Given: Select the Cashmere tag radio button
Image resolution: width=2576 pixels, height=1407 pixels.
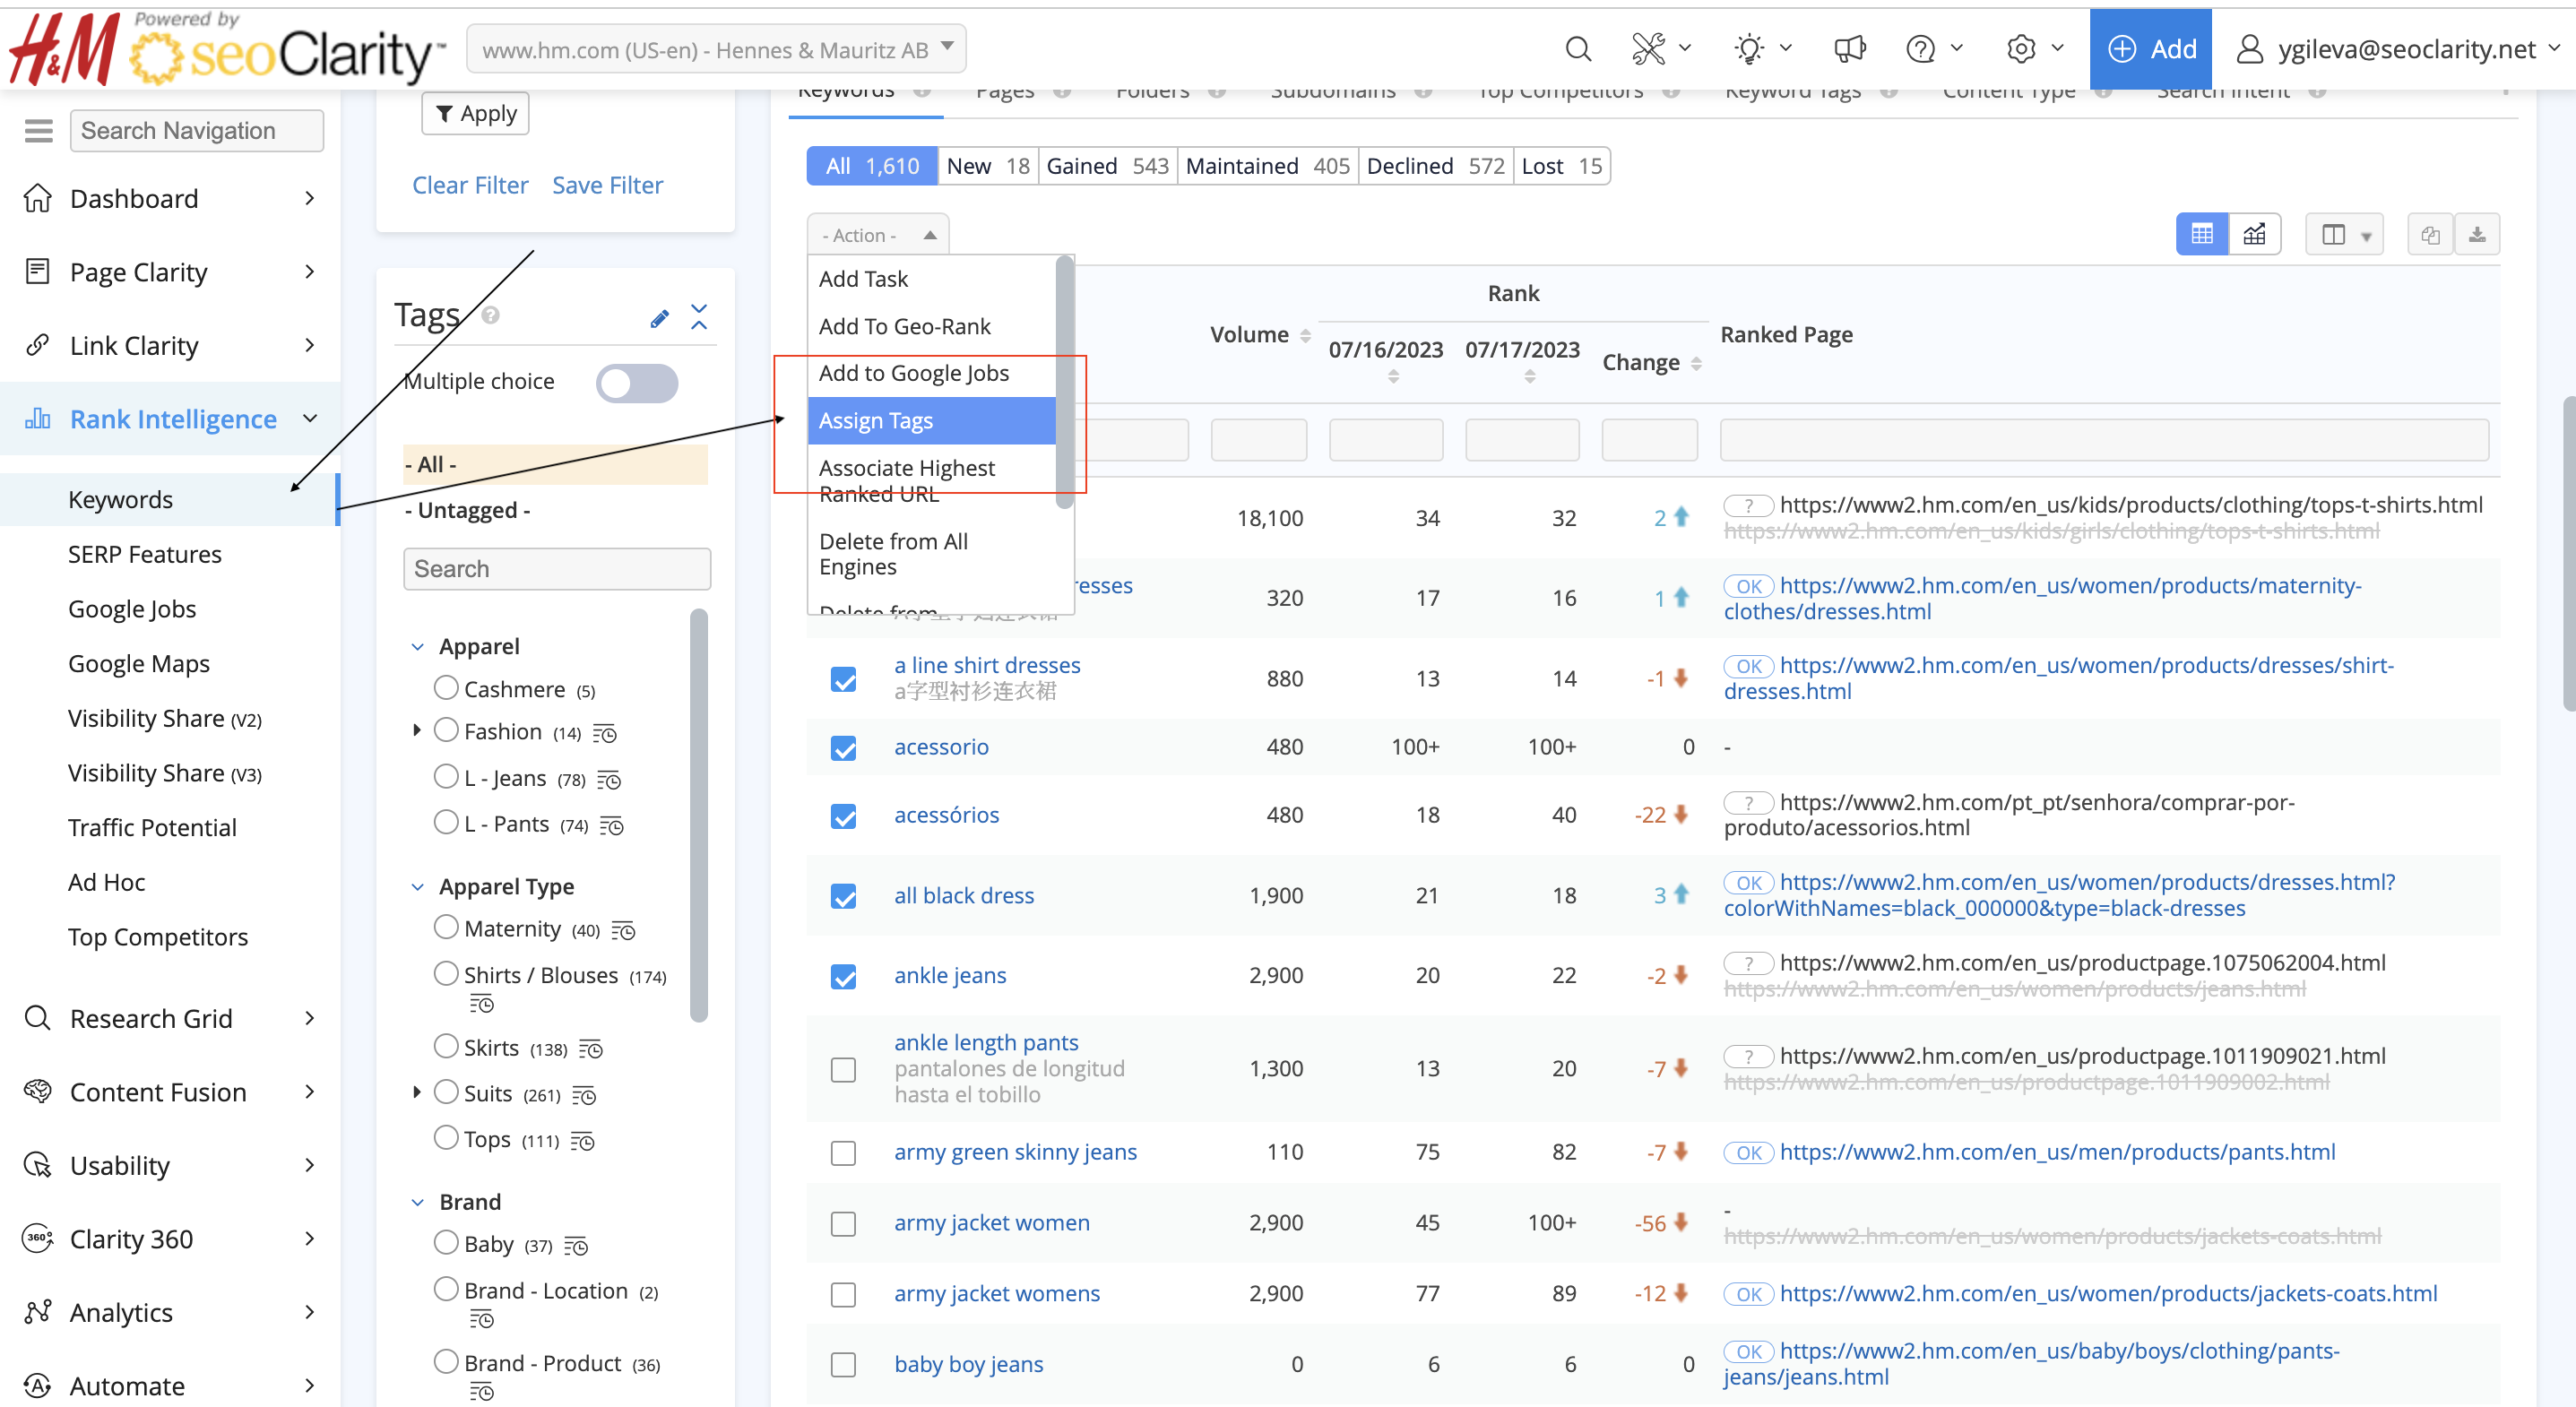Looking at the screenshot, I should 446,688.
